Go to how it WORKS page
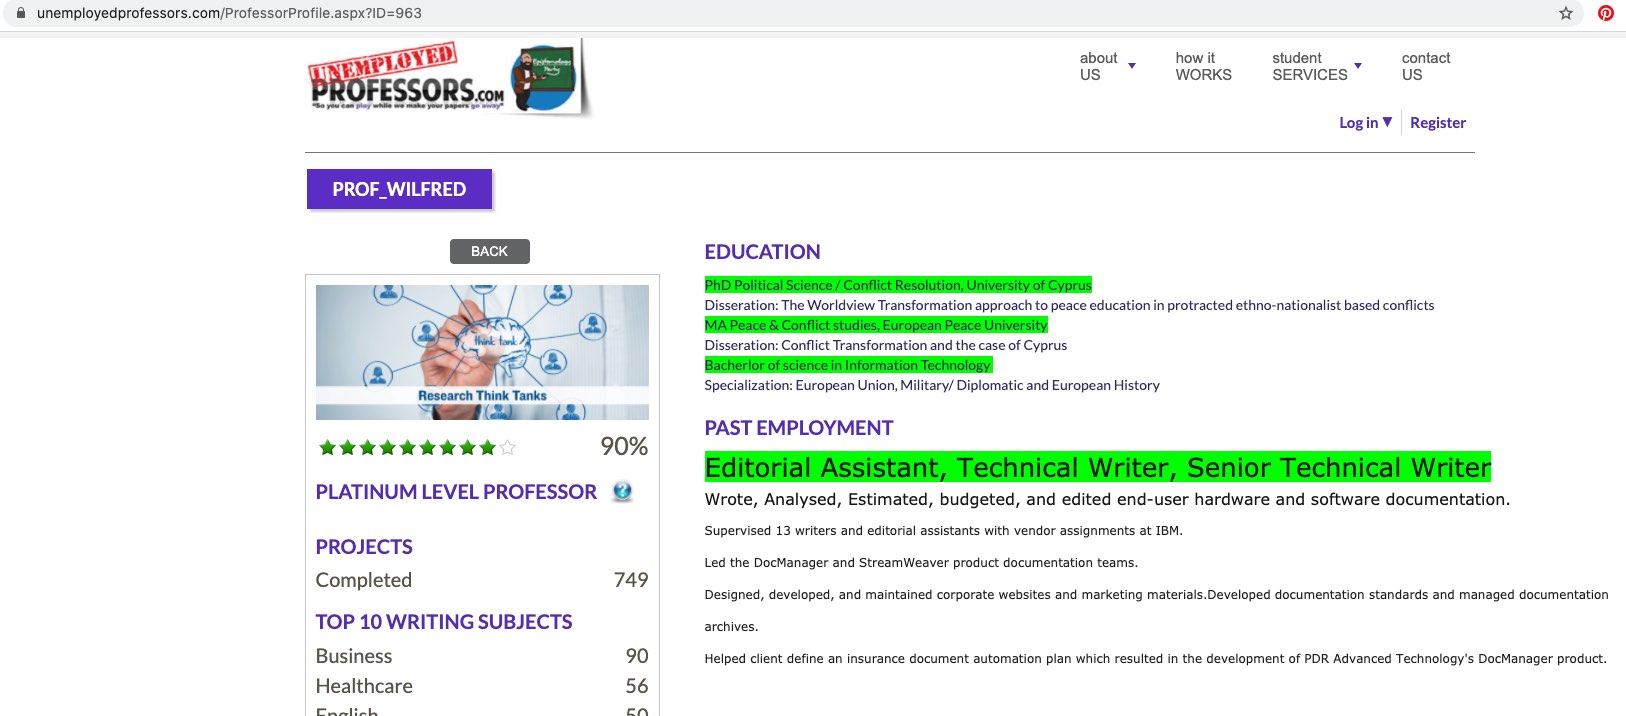 click(1203, 66)
